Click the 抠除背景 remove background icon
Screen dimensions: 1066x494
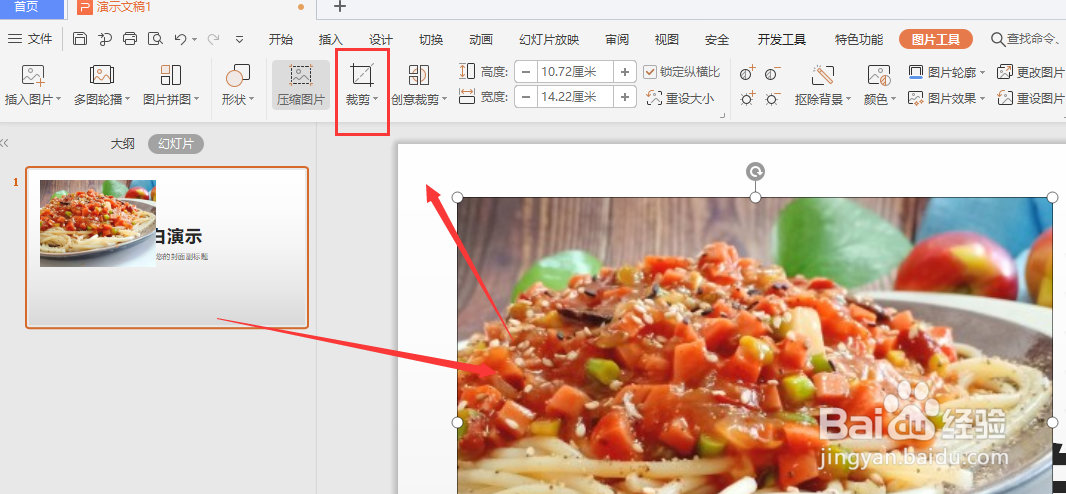pos(823,75)
